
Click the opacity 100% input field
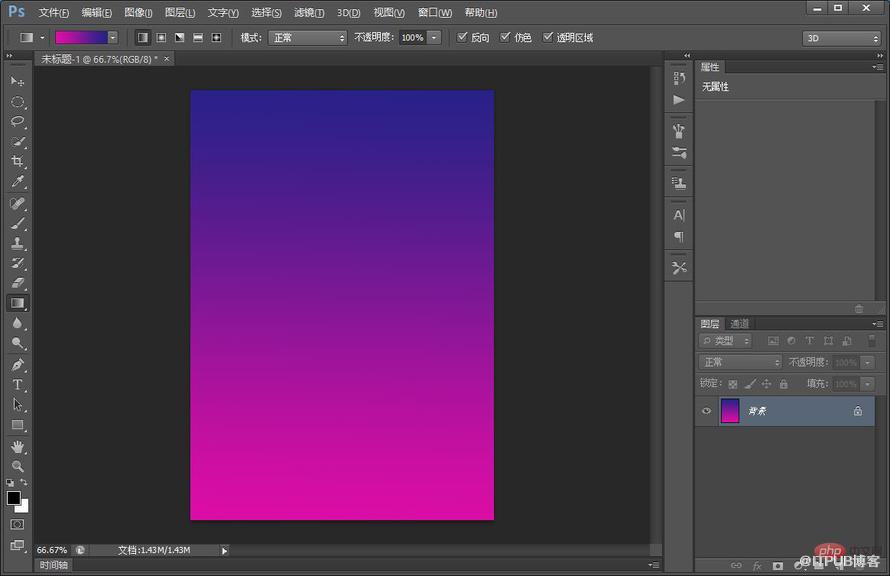[413, 37]
